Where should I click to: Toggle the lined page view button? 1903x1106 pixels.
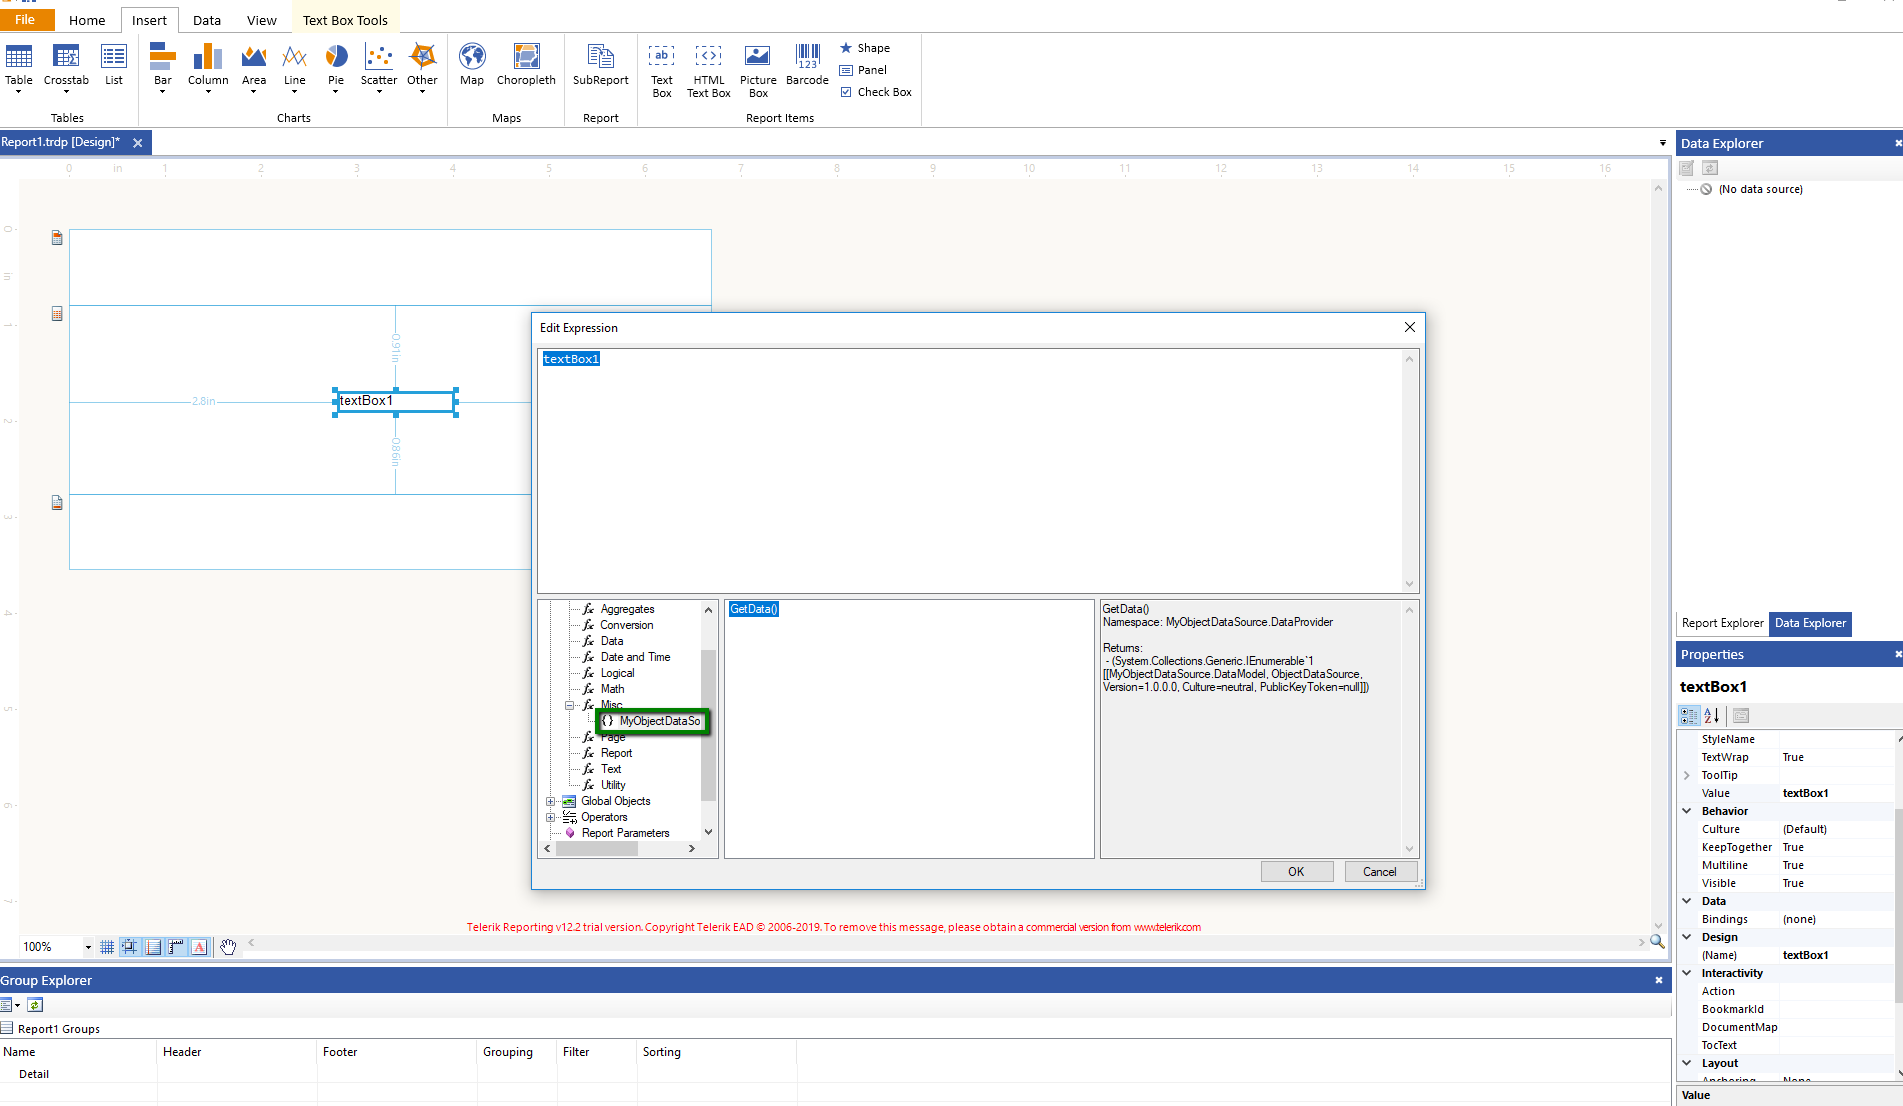[153, 947]
